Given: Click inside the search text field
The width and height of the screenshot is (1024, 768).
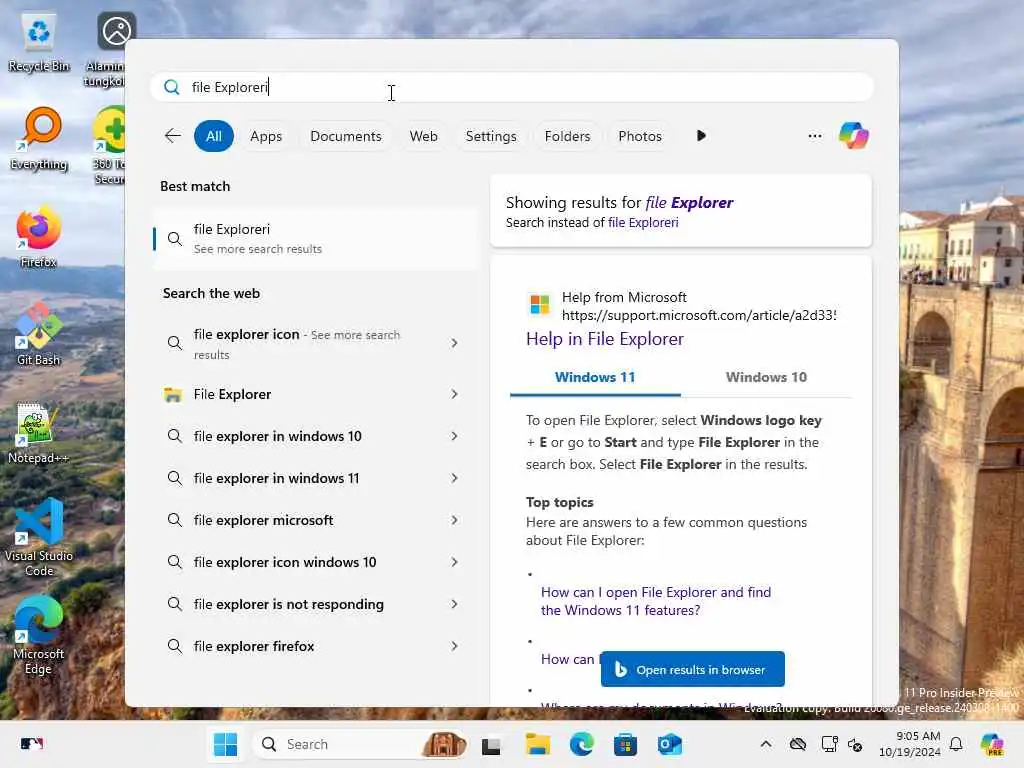Looking at the screenshot, I should [511, 87].
